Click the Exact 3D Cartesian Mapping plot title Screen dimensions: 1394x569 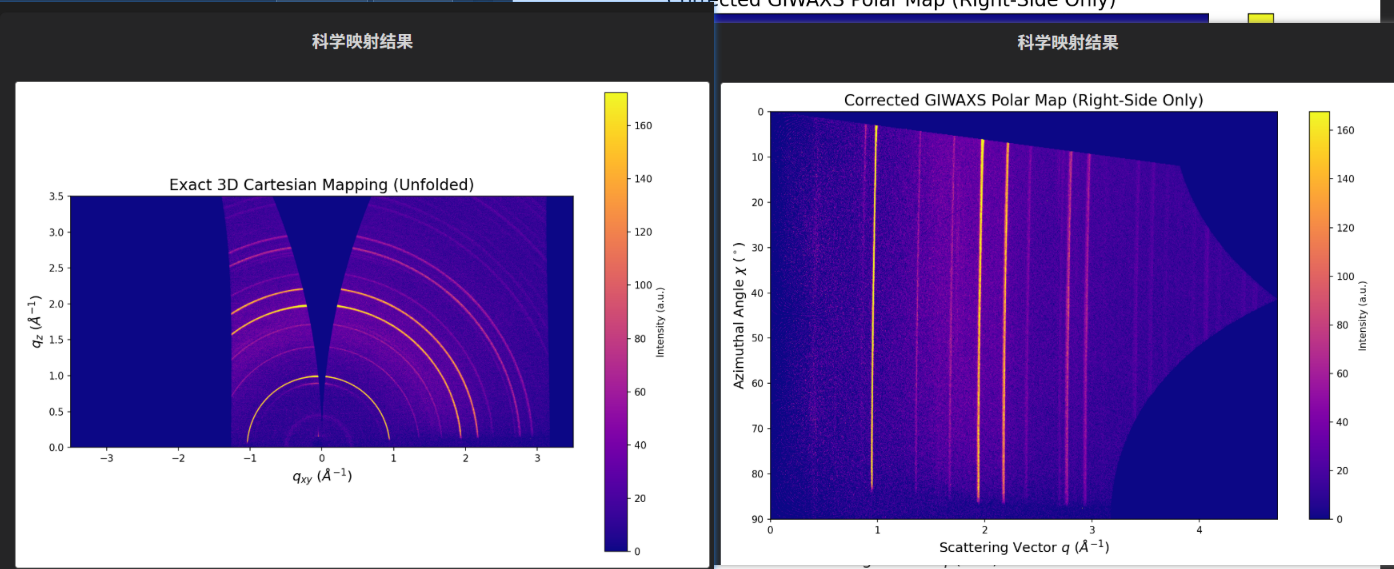321,184
